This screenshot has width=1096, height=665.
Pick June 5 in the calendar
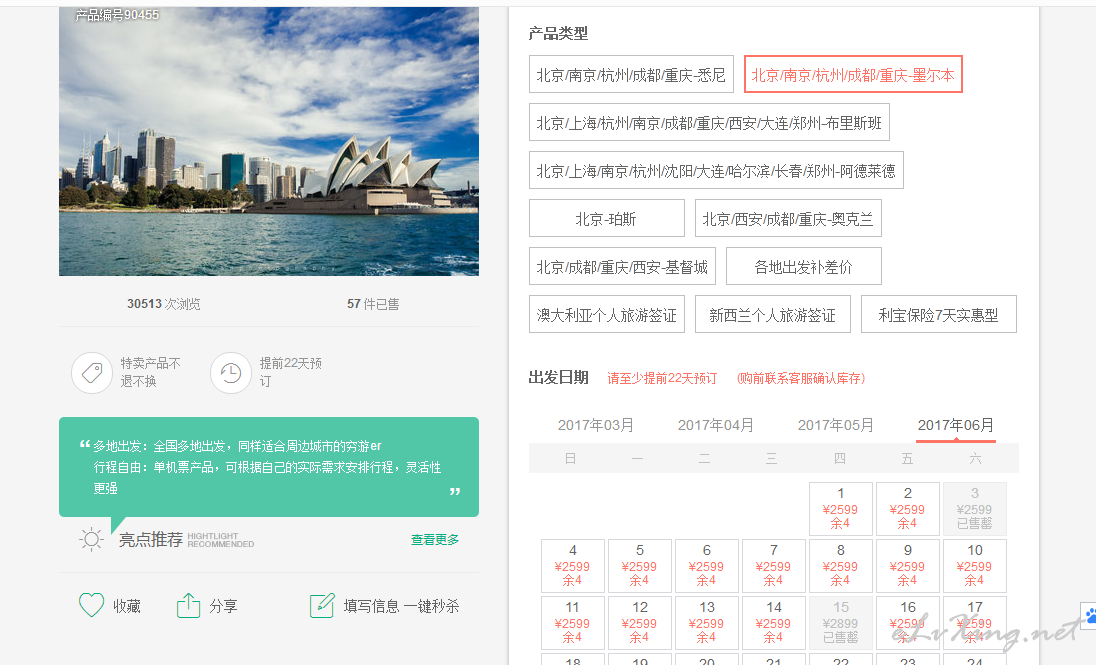640,565
